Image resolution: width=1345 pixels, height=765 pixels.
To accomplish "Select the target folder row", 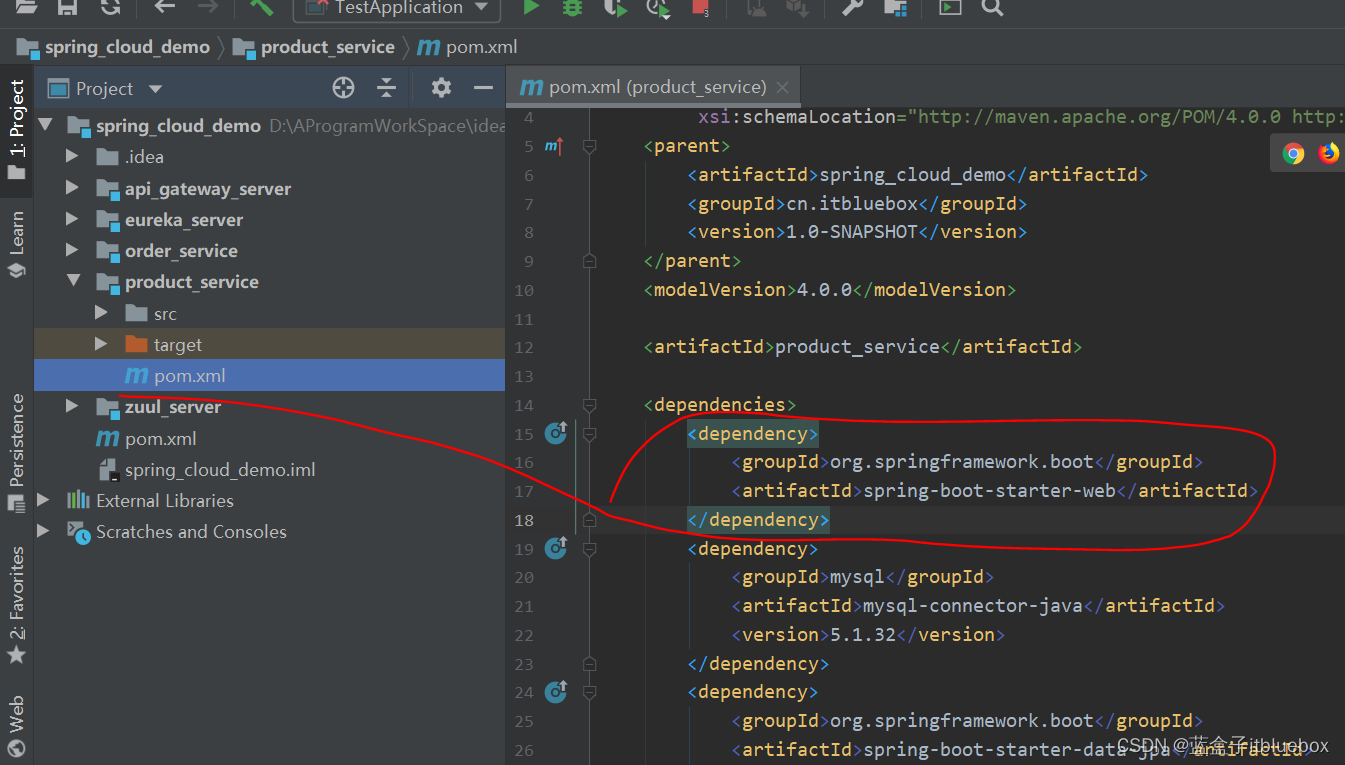I will click(269, 345).
